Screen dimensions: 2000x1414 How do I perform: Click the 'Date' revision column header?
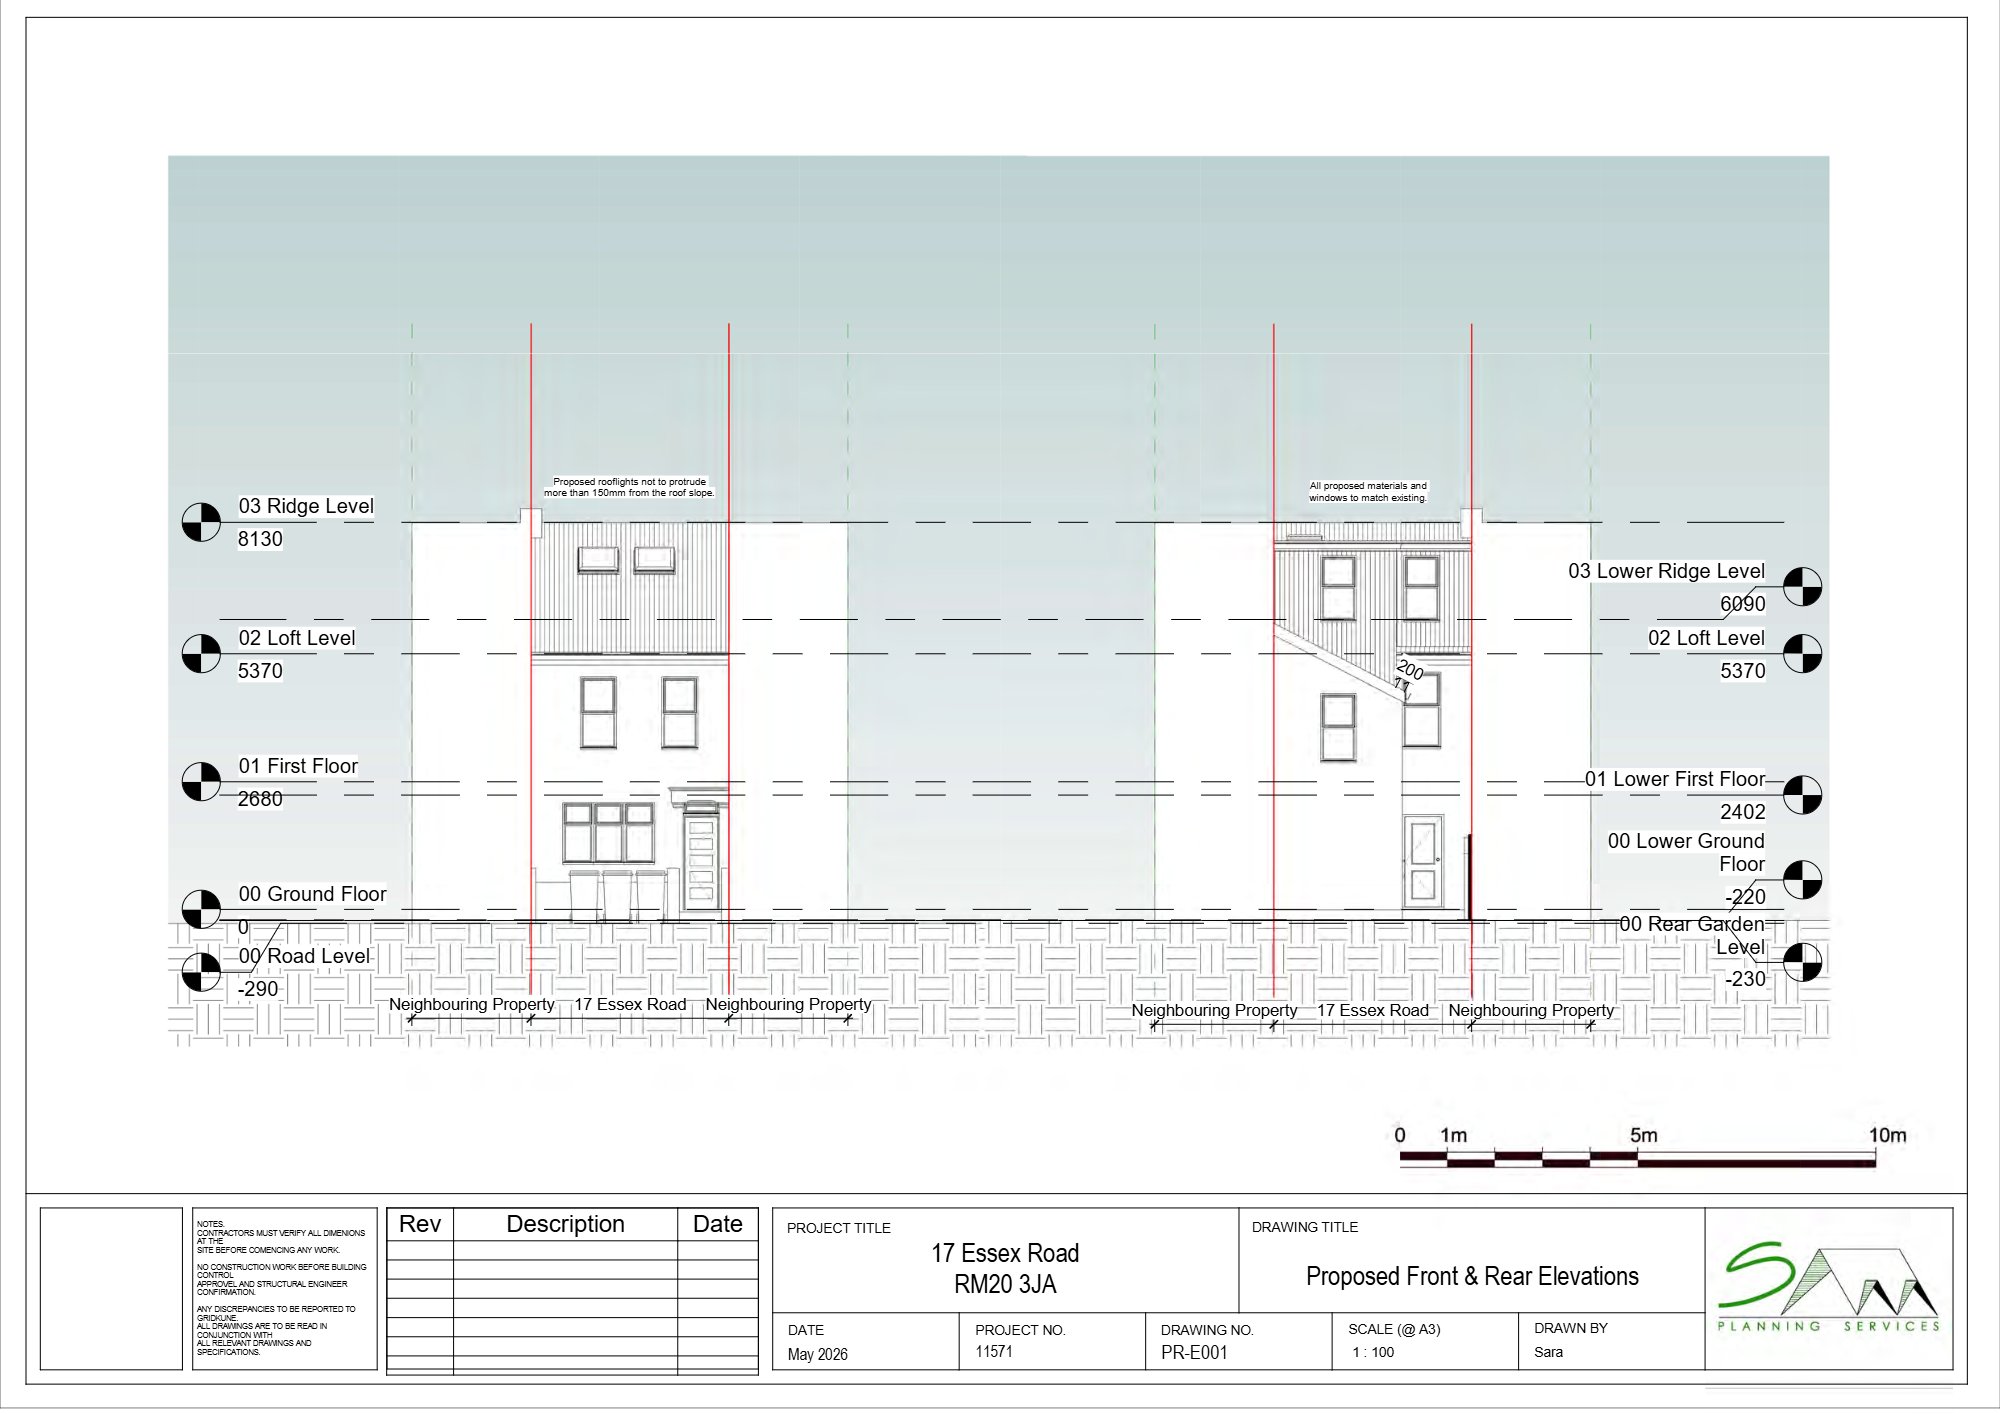(717, 1224)
